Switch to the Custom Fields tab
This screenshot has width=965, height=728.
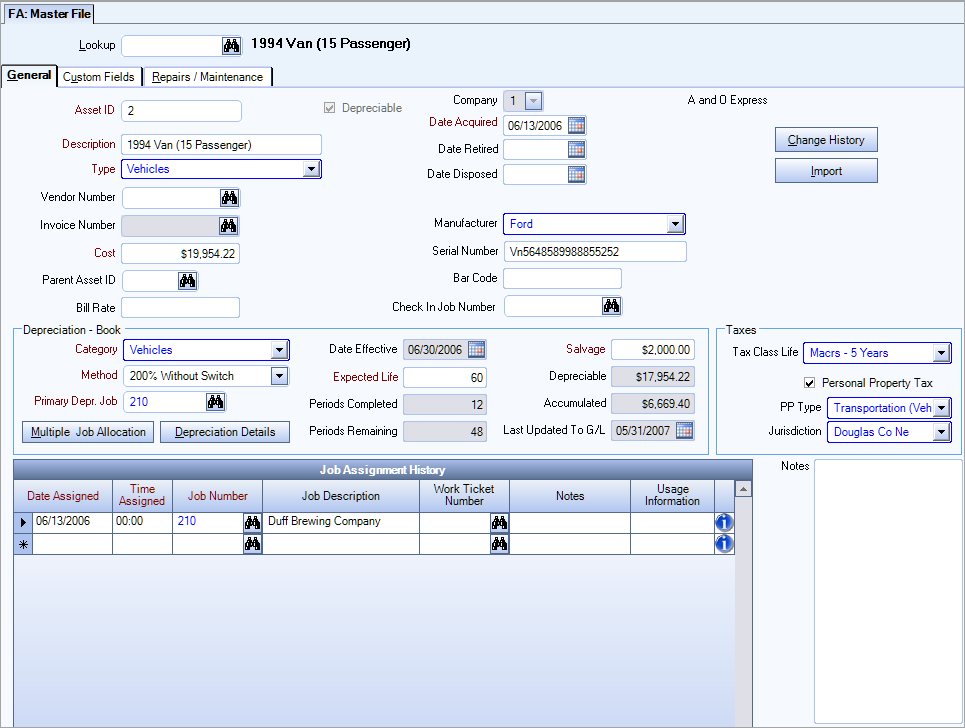[99, 75]
